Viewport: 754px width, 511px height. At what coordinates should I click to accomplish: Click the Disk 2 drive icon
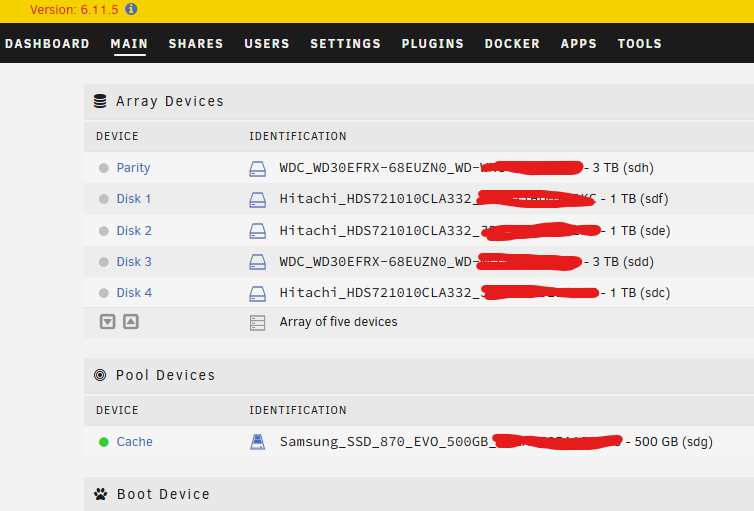click(257, 231)
